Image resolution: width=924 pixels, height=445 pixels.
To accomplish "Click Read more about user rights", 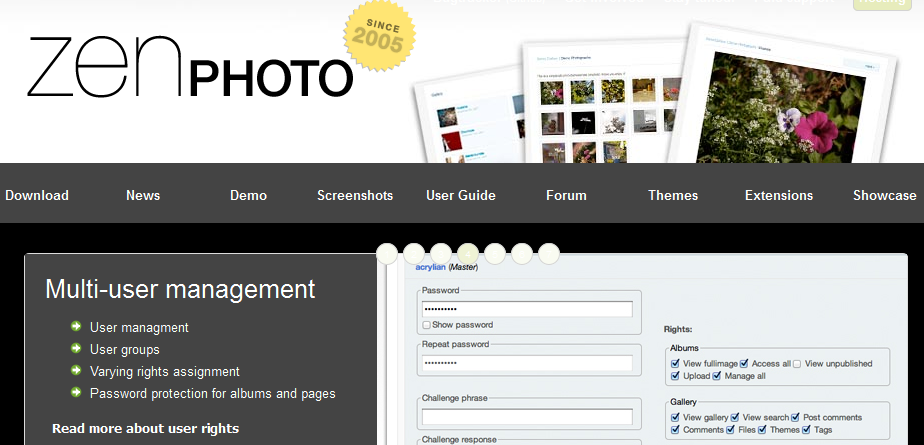I will point(146,428).
